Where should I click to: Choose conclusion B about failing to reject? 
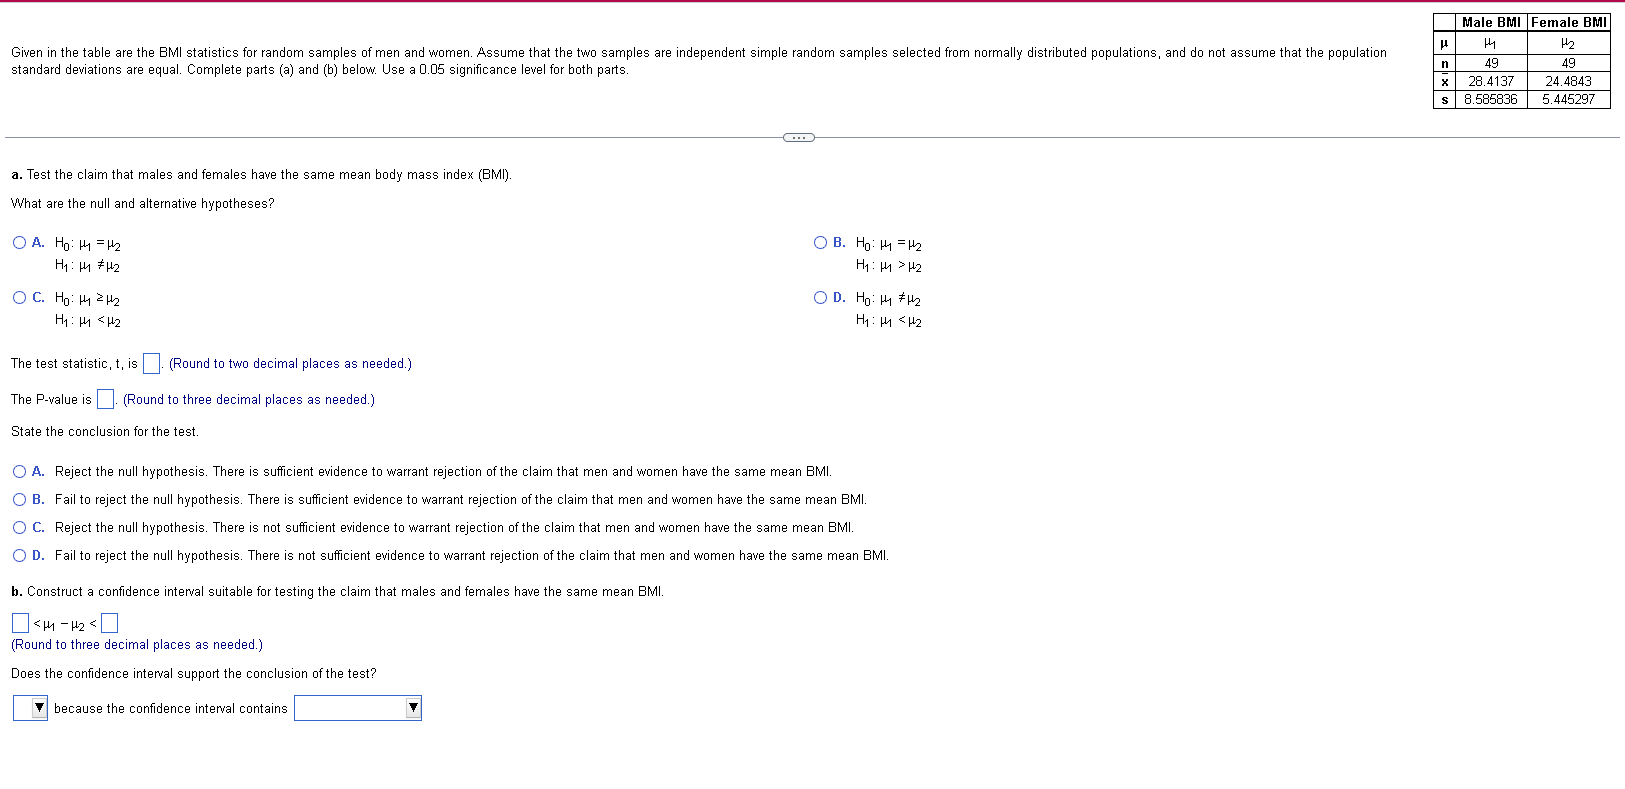click(x=18, y=499)
